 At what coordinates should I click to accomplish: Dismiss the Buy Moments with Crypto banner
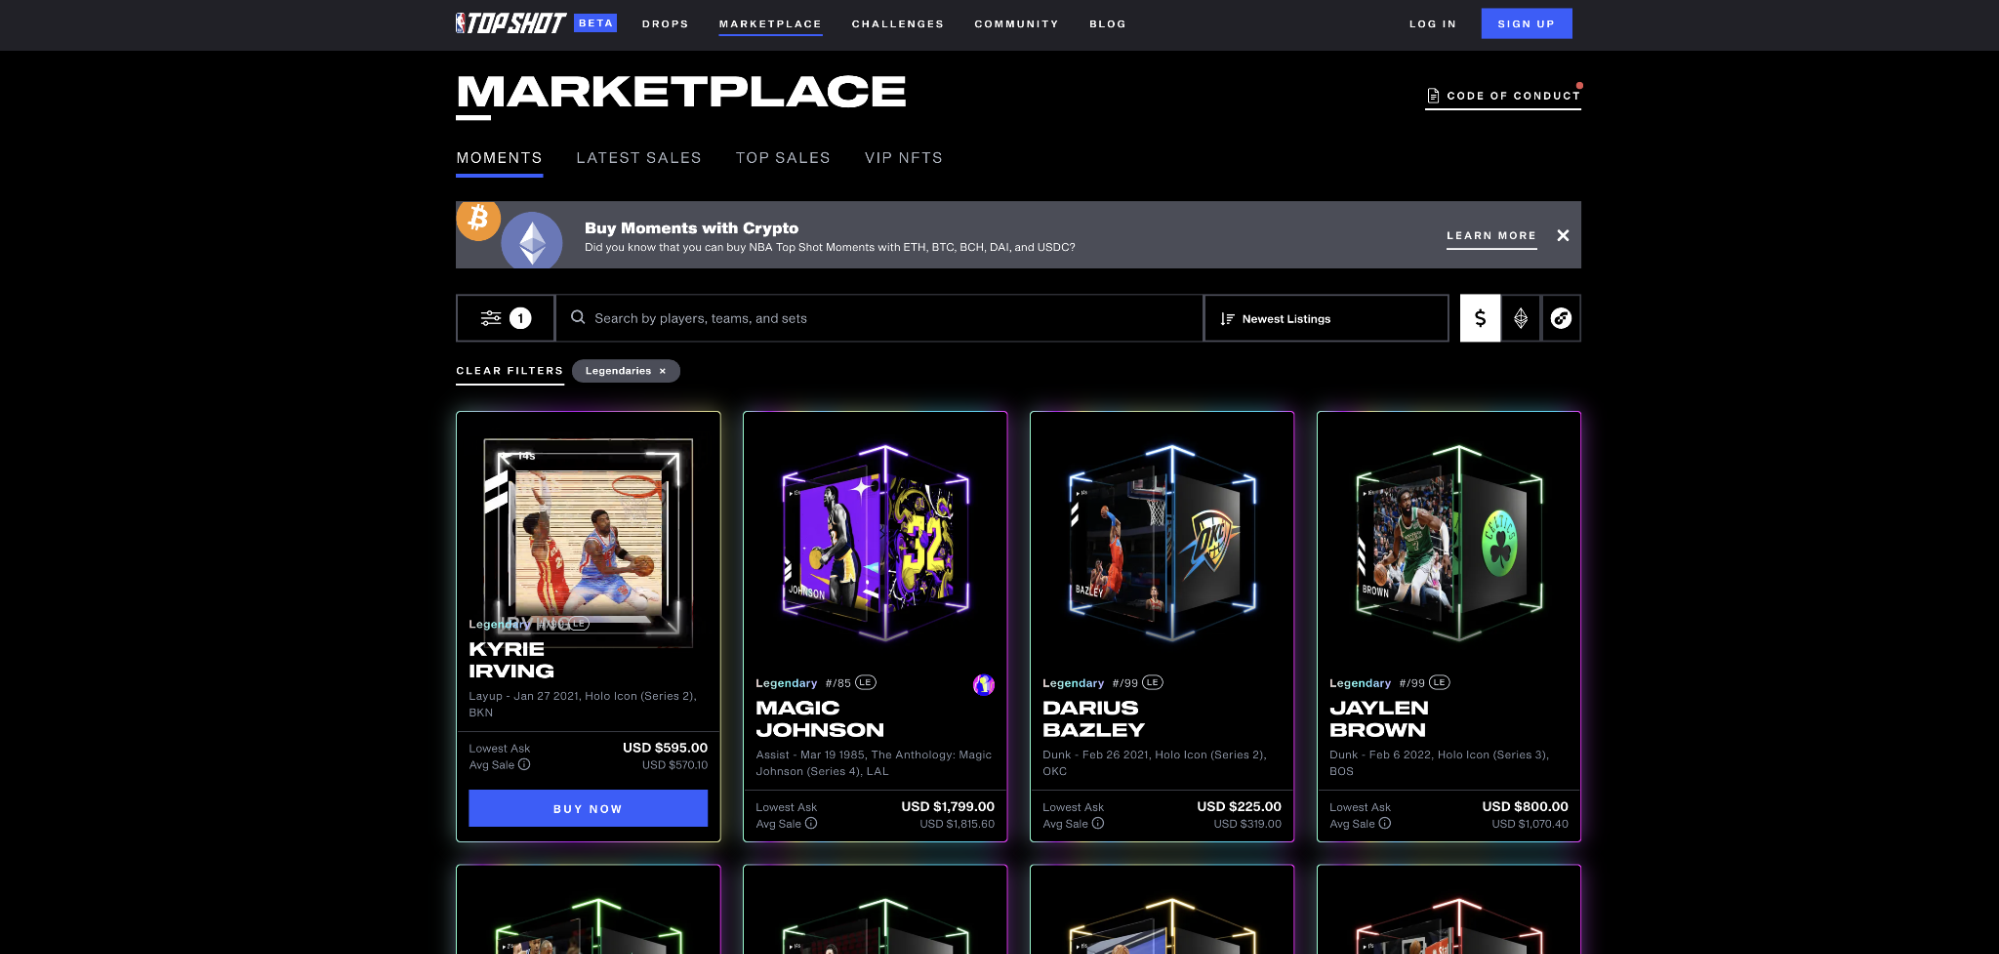point(1563,236)
